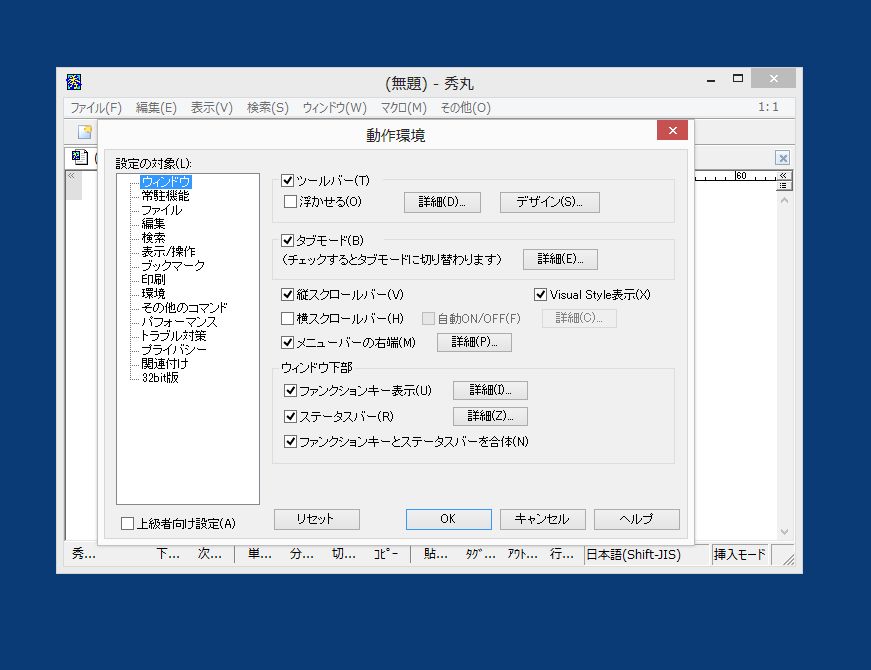This screenshot has width=871, height=670.
Task: Select 検索 in the settings tree
Action: 153,238
